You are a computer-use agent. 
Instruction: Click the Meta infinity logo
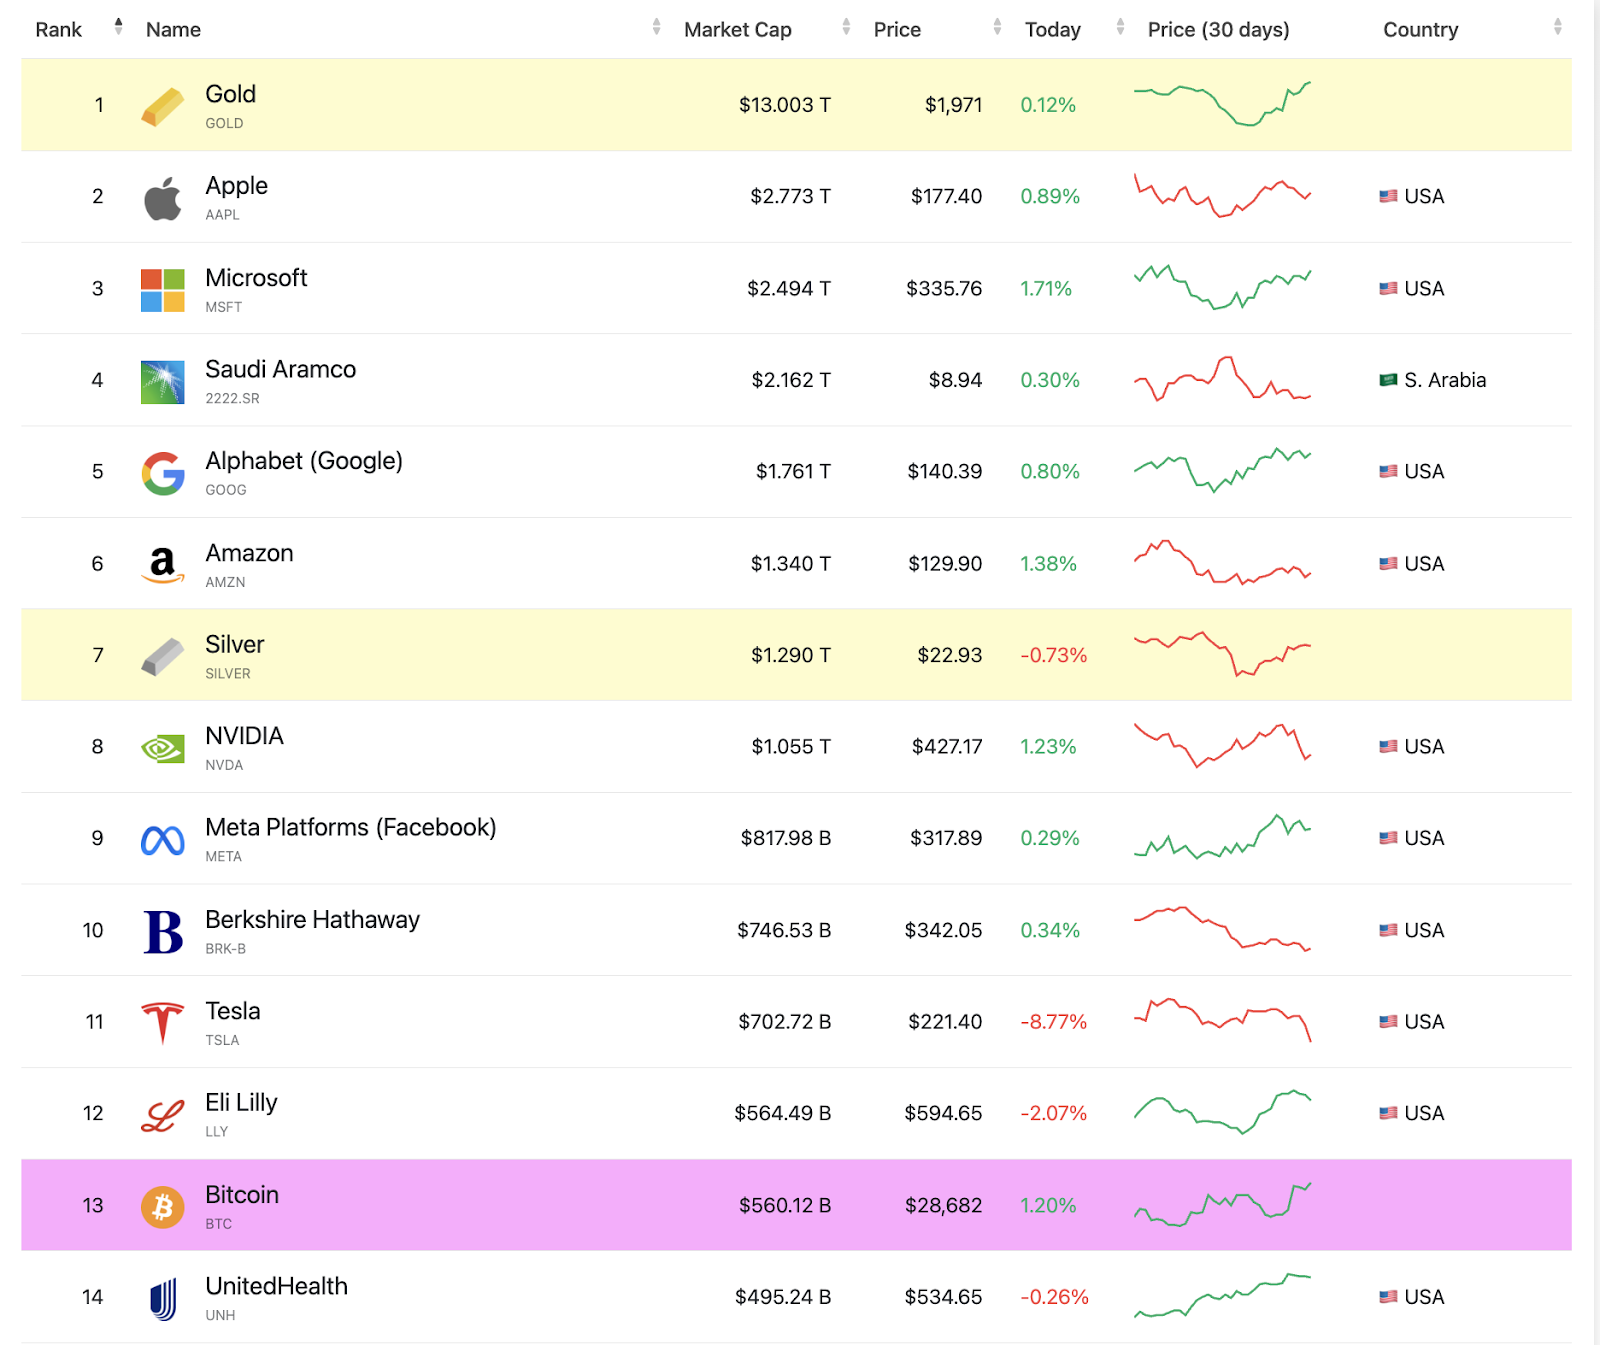coord(163,840)
